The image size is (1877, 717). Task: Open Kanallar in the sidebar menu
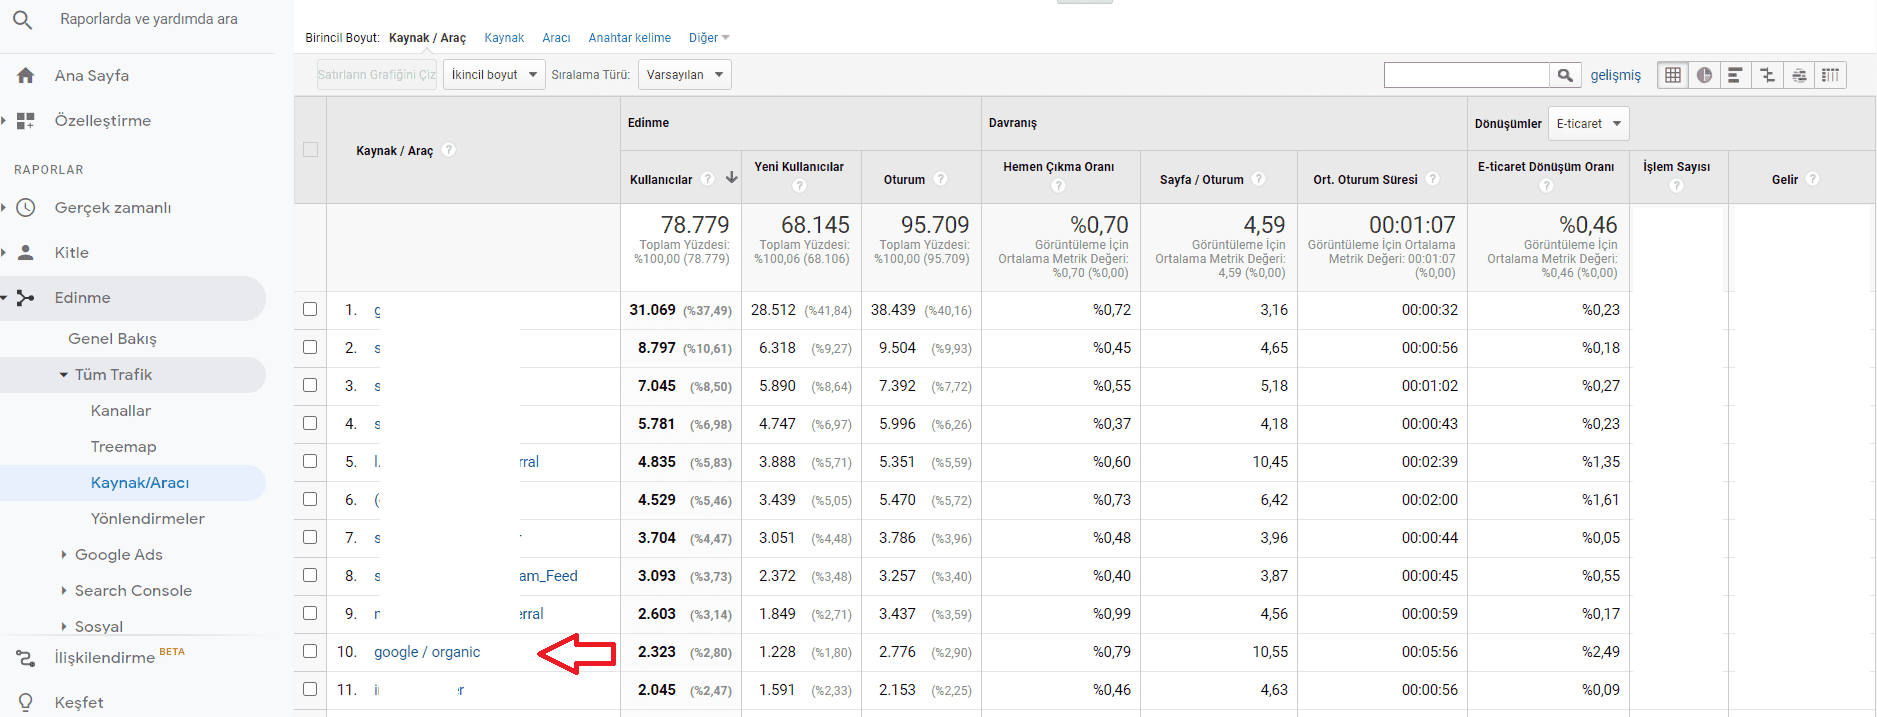(121, 411)
